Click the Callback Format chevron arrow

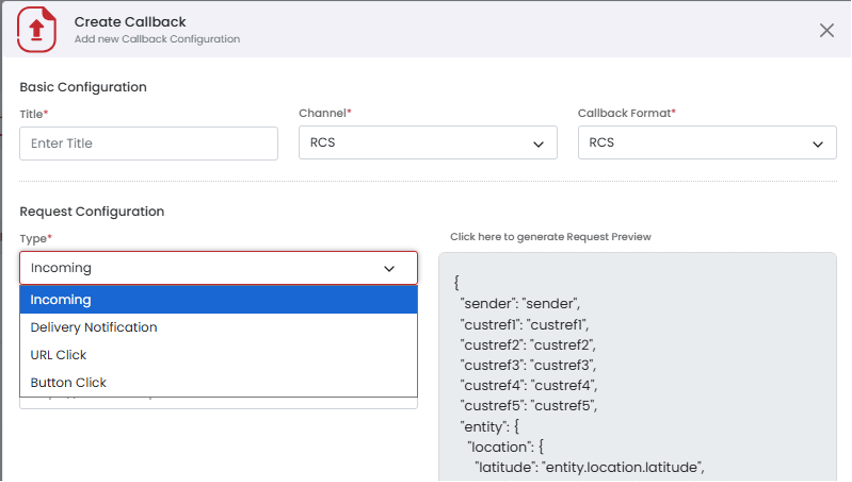[x=817, y=144]
